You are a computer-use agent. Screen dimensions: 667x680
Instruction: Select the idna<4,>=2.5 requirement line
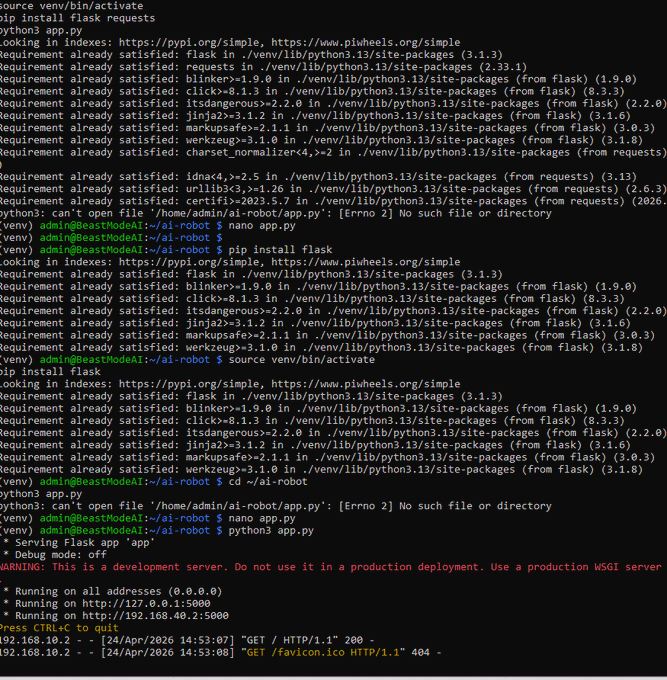click(x=318, y=177)
